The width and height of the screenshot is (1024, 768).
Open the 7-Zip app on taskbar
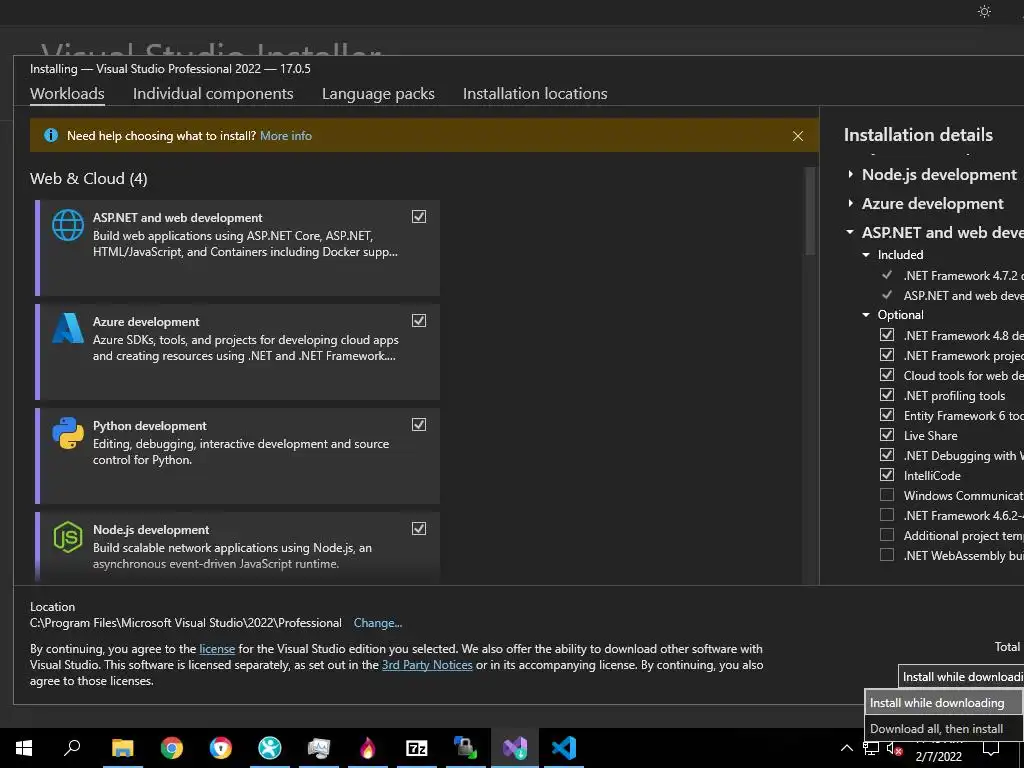click(417, 747)
